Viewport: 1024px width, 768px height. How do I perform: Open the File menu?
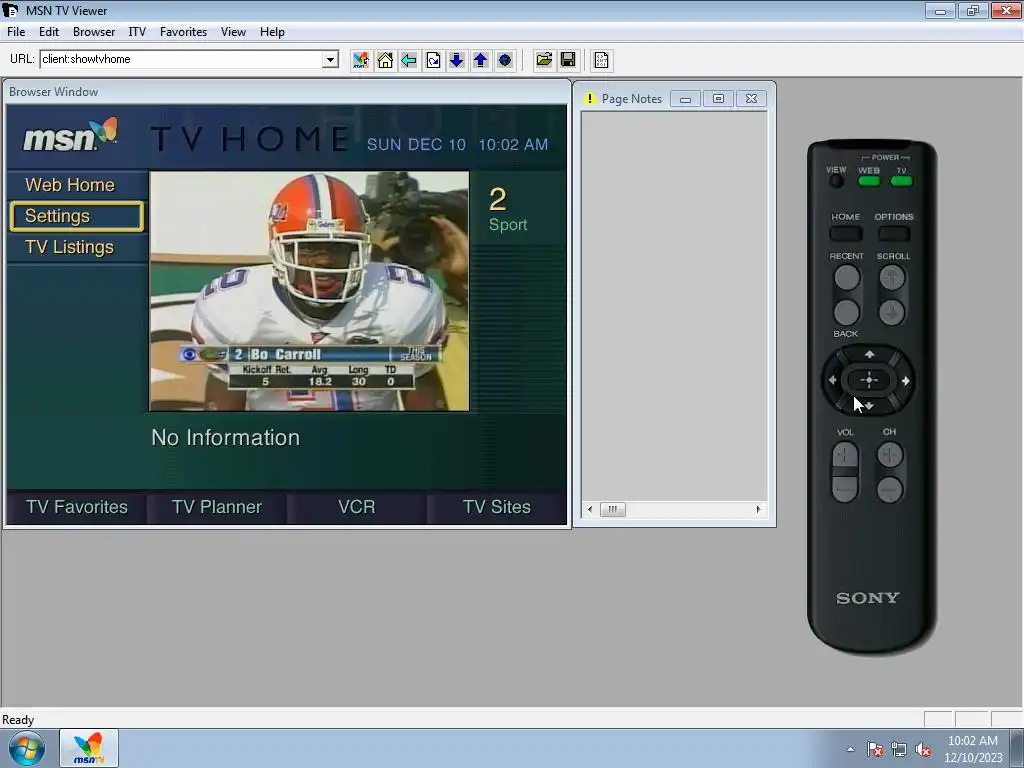coord(16,31)
